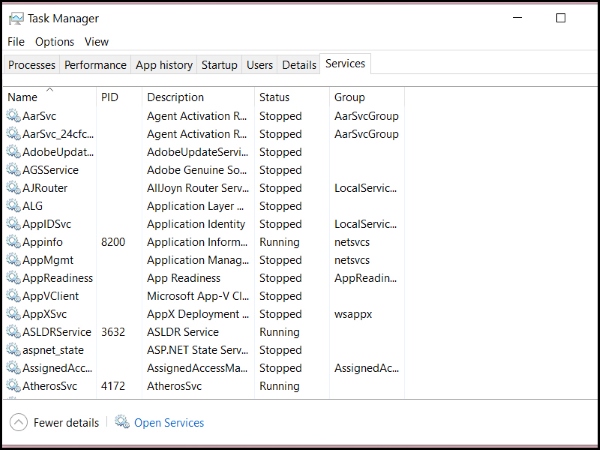Screen dimensions: 600x450
Task: Click the gear icon next to AppXSvc
Action: [13, 314]
